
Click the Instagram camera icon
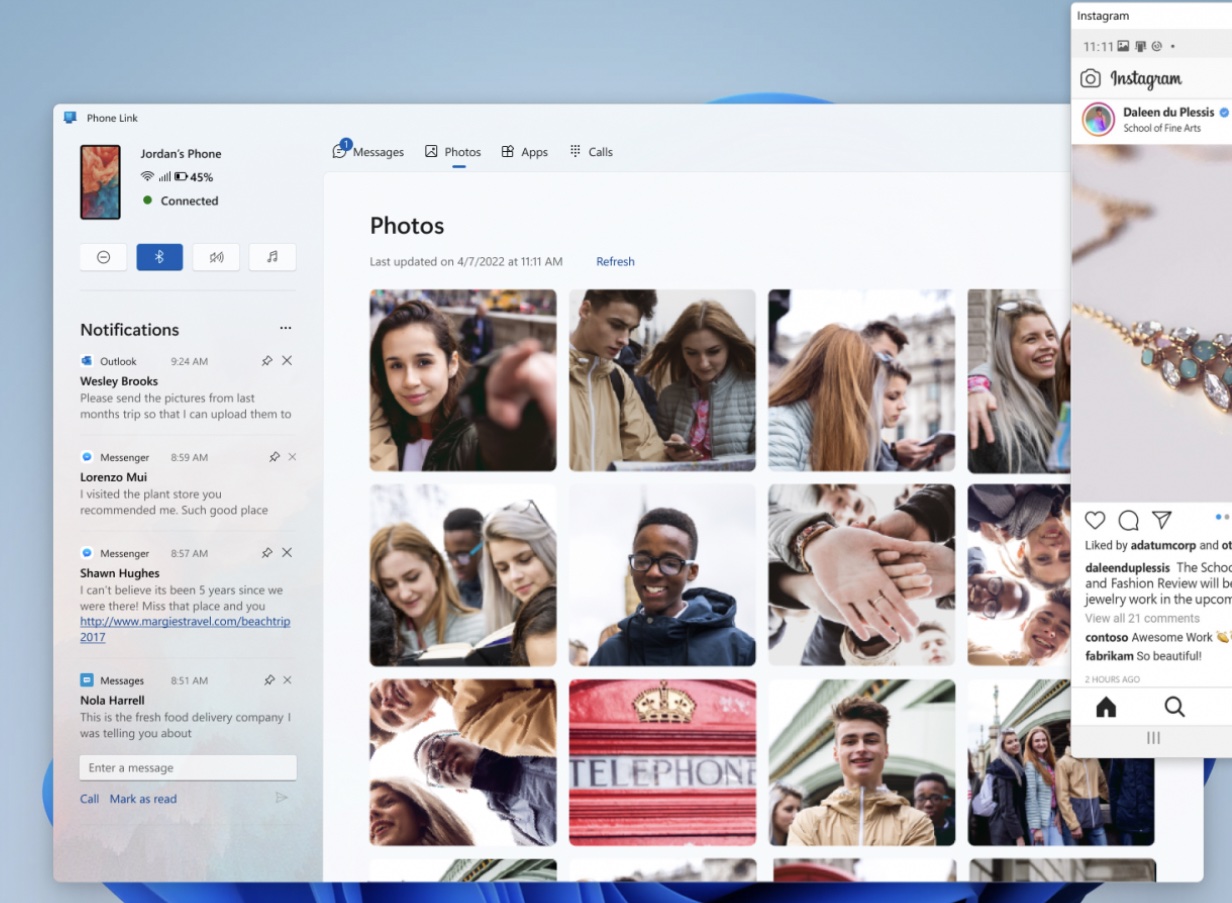(x=1091, y=78)
